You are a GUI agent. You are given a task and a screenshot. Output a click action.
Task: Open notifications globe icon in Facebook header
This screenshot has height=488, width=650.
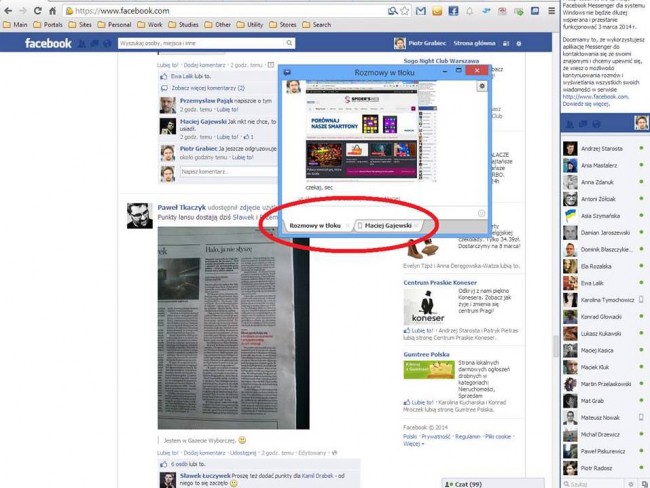107,44
